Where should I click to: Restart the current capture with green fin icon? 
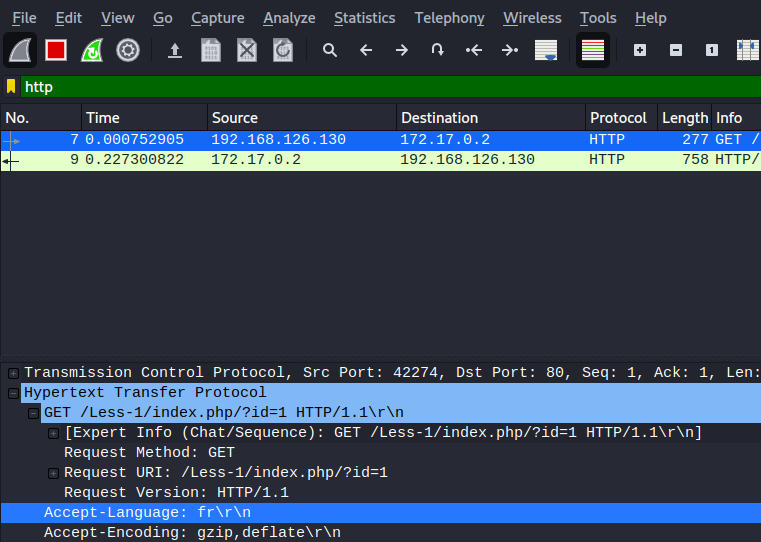pos(92,50)
